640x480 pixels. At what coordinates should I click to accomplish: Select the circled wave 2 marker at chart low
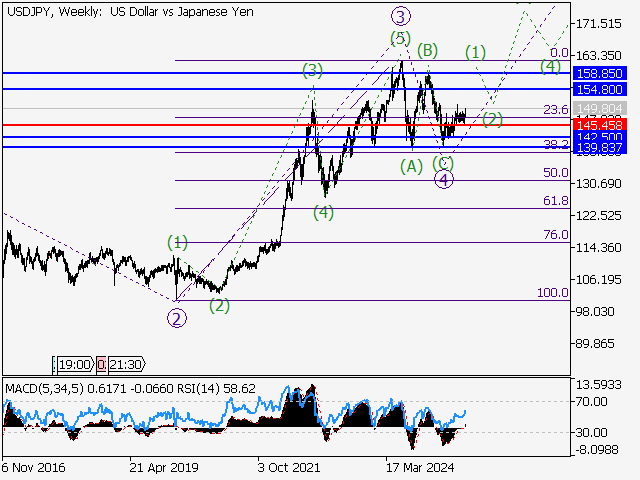(x=176, y=319)
